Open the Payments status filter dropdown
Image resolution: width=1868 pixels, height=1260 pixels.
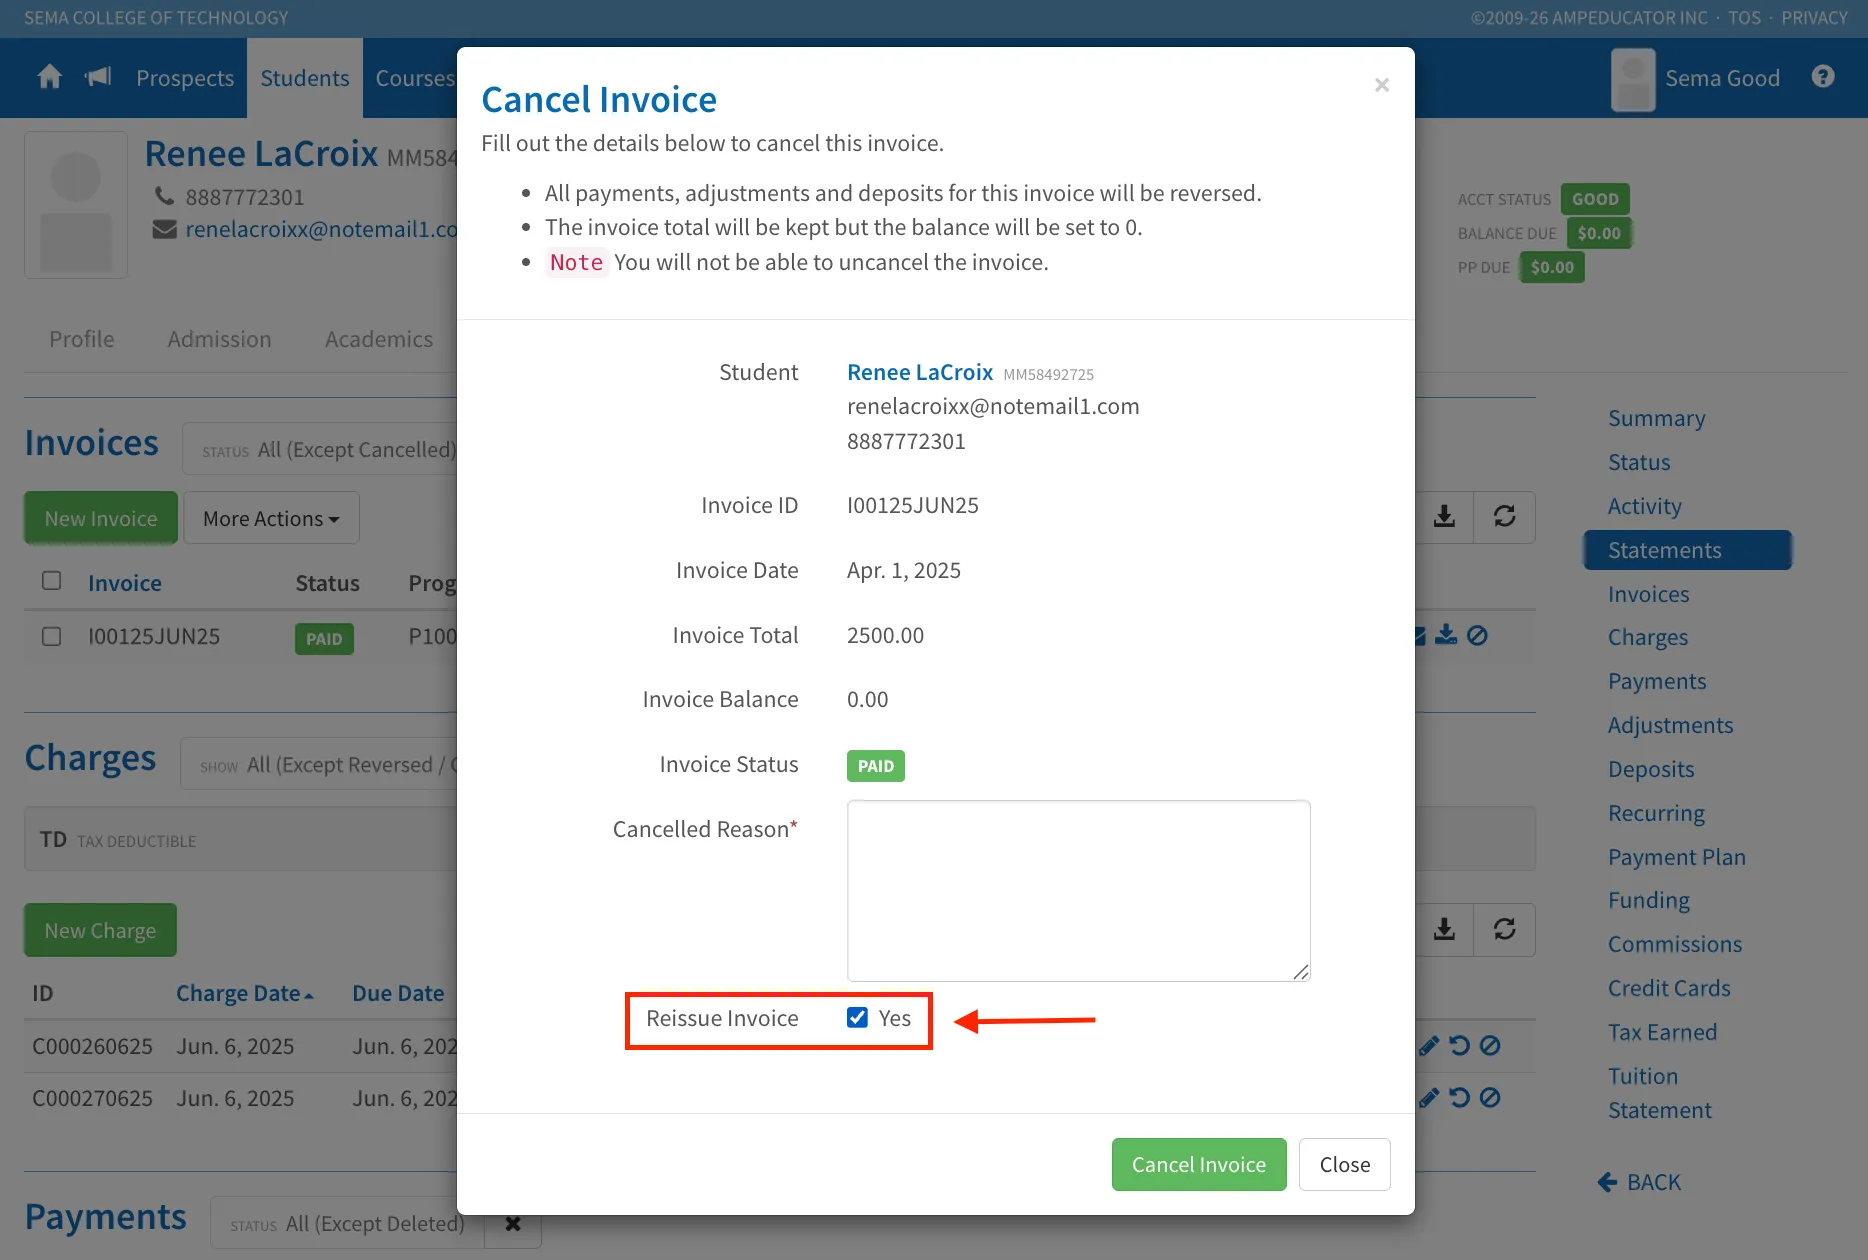(x=348, y=1223)
